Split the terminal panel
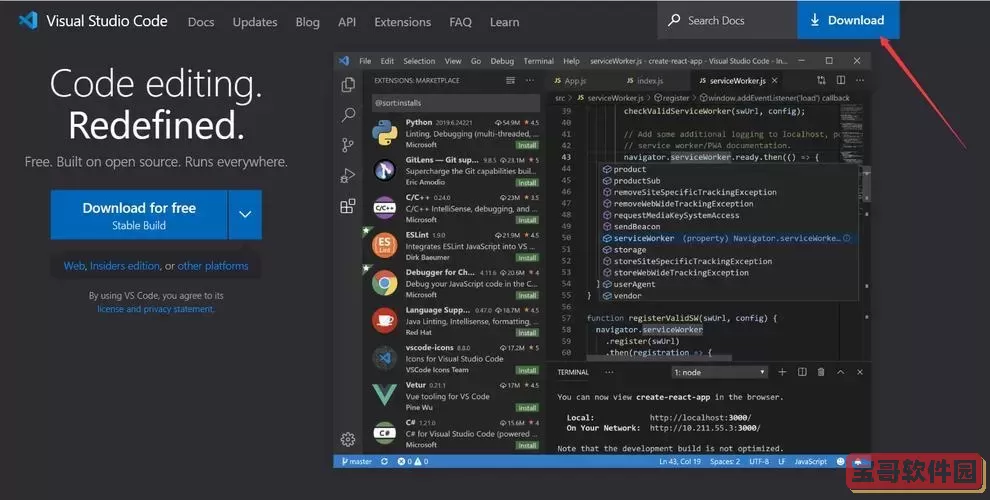This screenshot has height=500, width=990. pyautogui.click(x=802, y=372)
